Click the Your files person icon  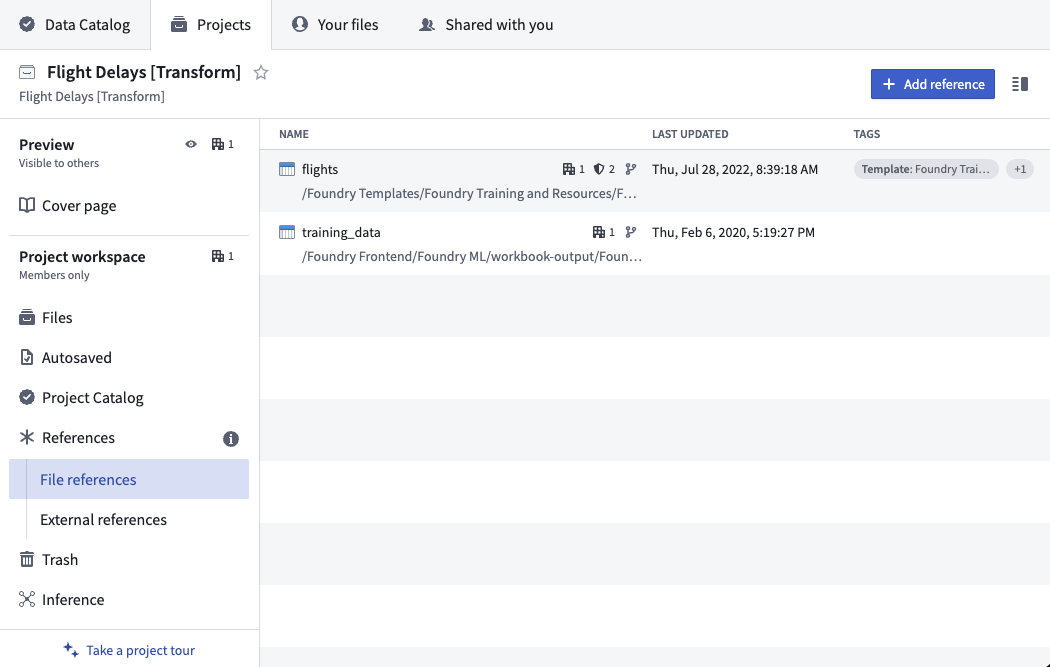[x=299, y=24]
